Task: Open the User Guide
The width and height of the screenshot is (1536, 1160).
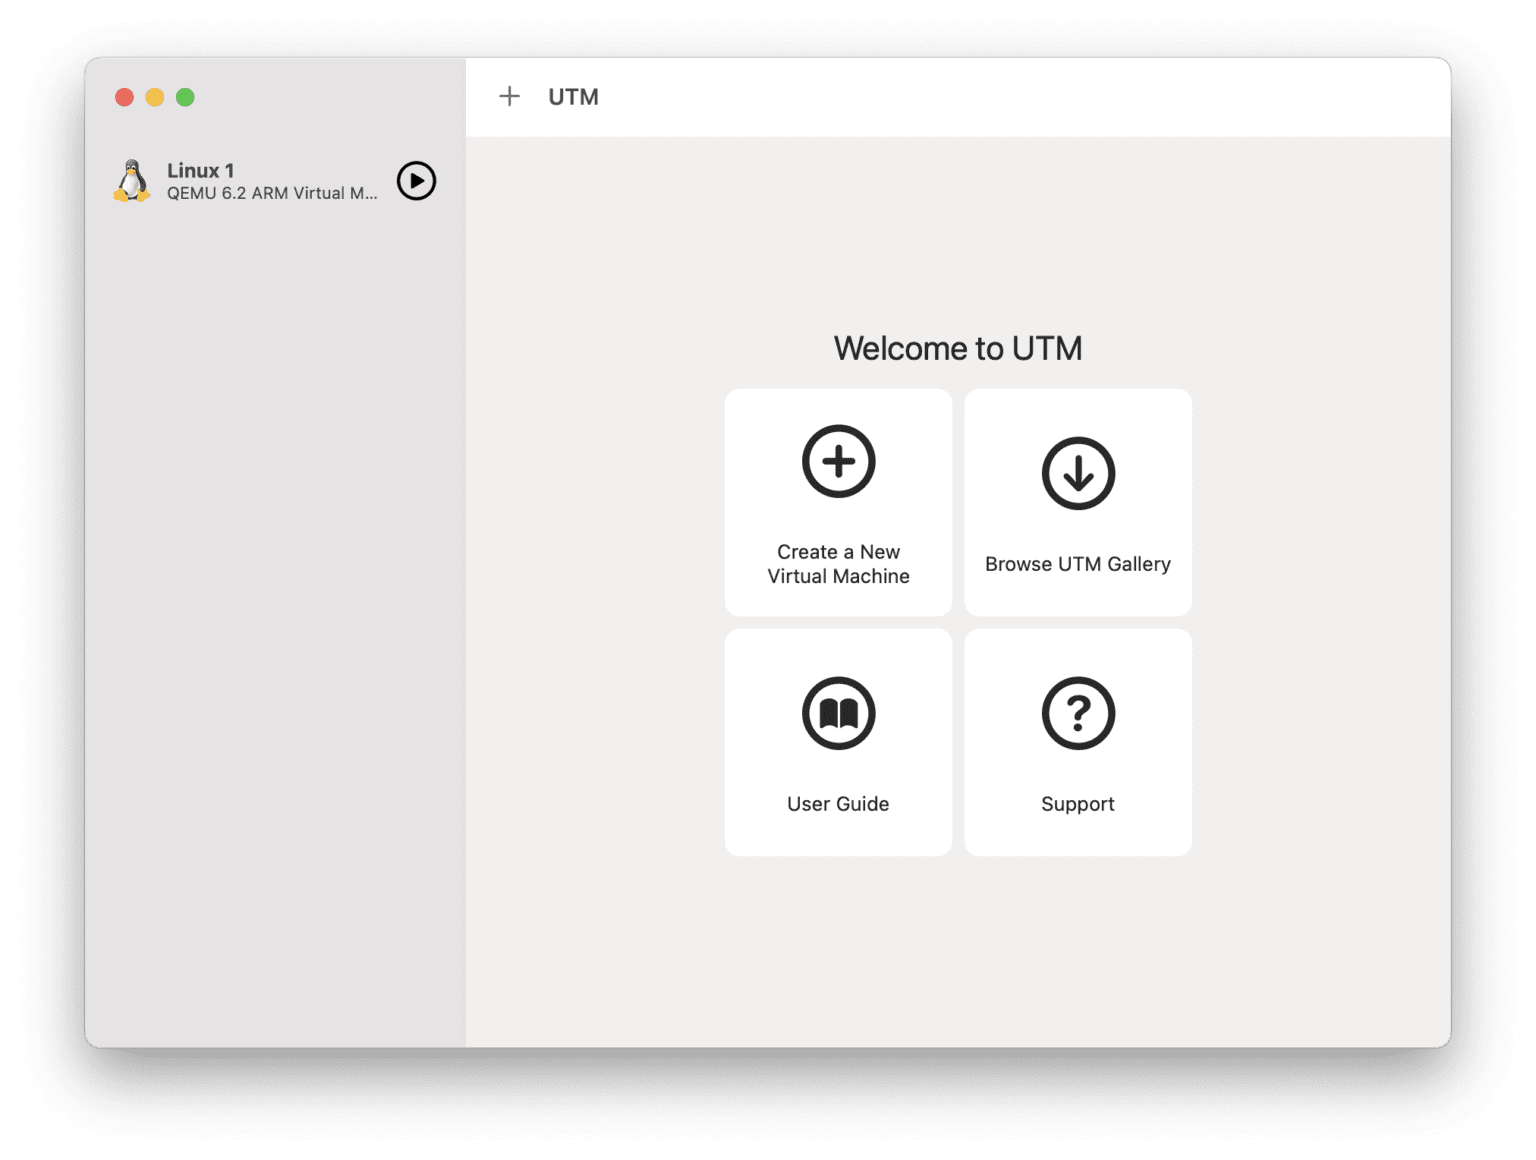Action: pos(837,741)
